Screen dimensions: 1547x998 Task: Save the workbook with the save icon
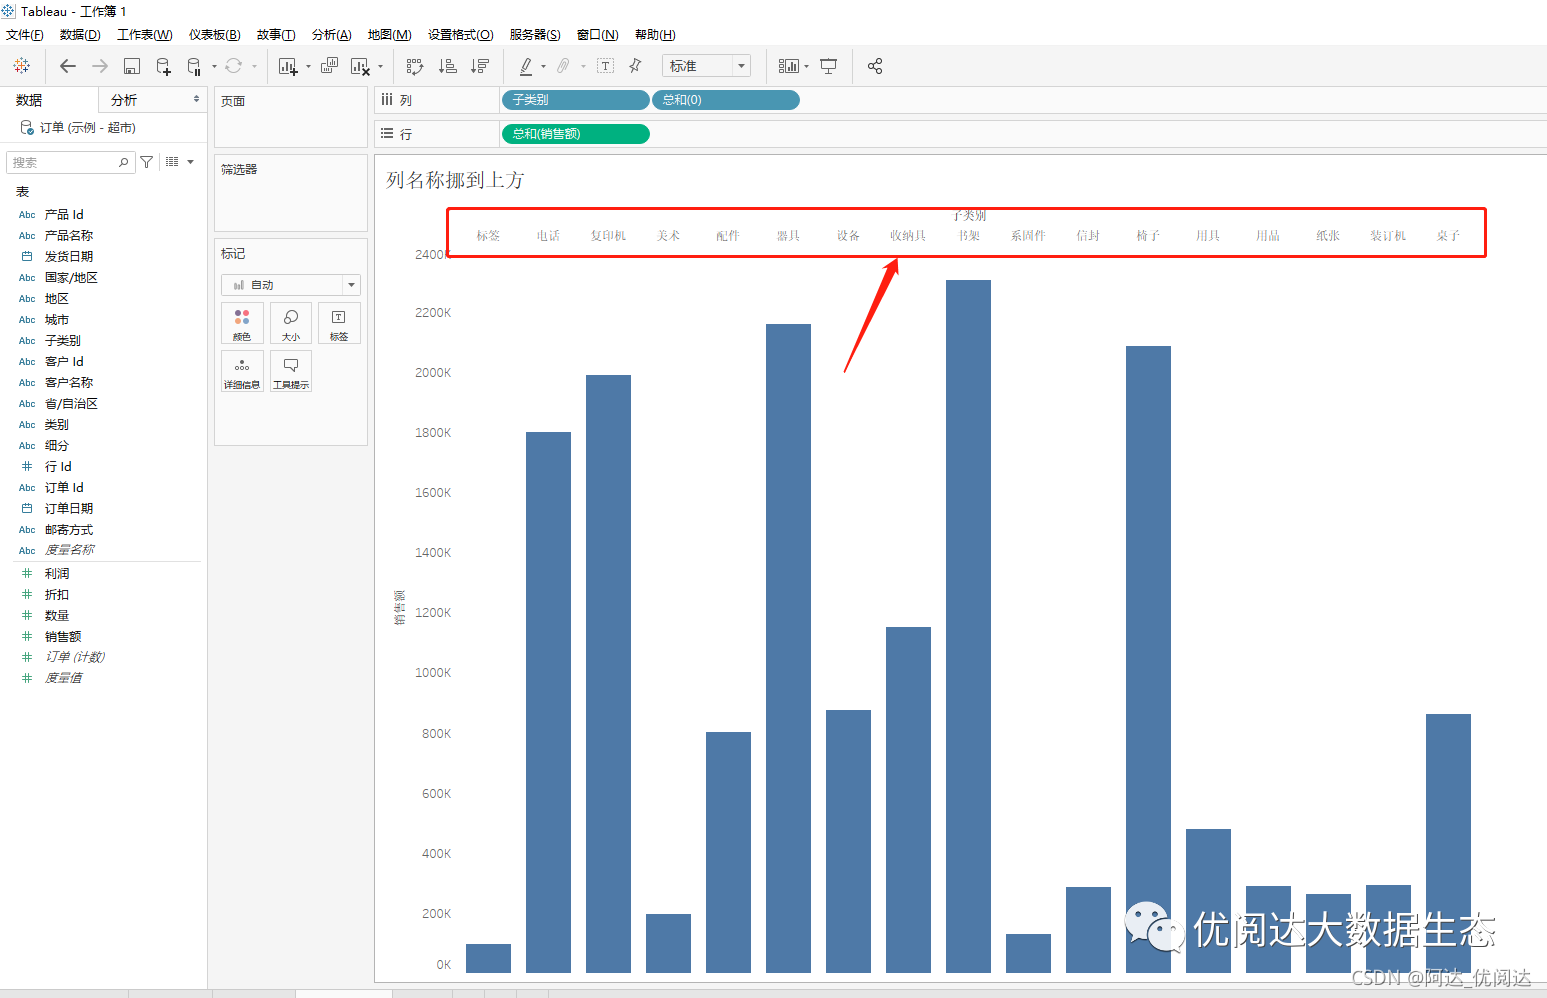pyautogui.click(x=131, y=66)
